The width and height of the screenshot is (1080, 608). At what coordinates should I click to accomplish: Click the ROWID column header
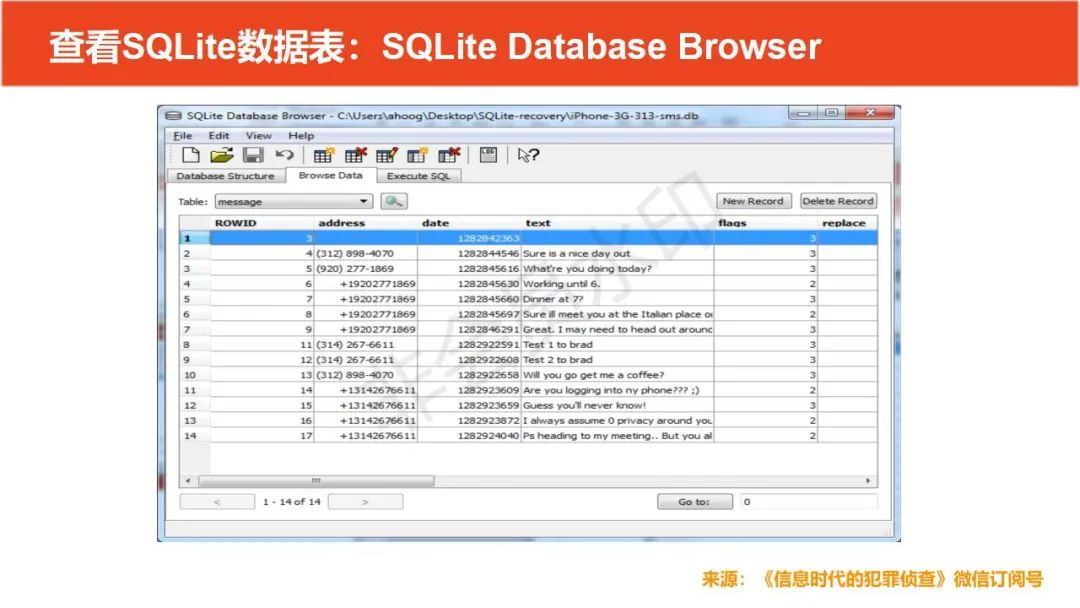262,223
